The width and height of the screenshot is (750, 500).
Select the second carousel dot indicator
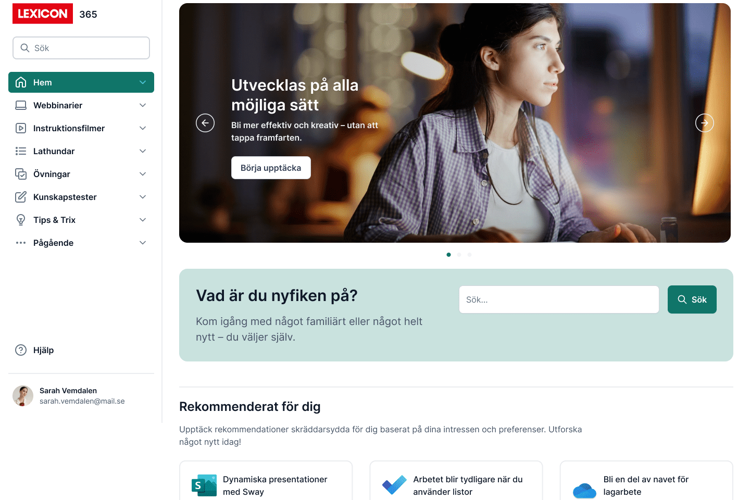tap(459, 255)
